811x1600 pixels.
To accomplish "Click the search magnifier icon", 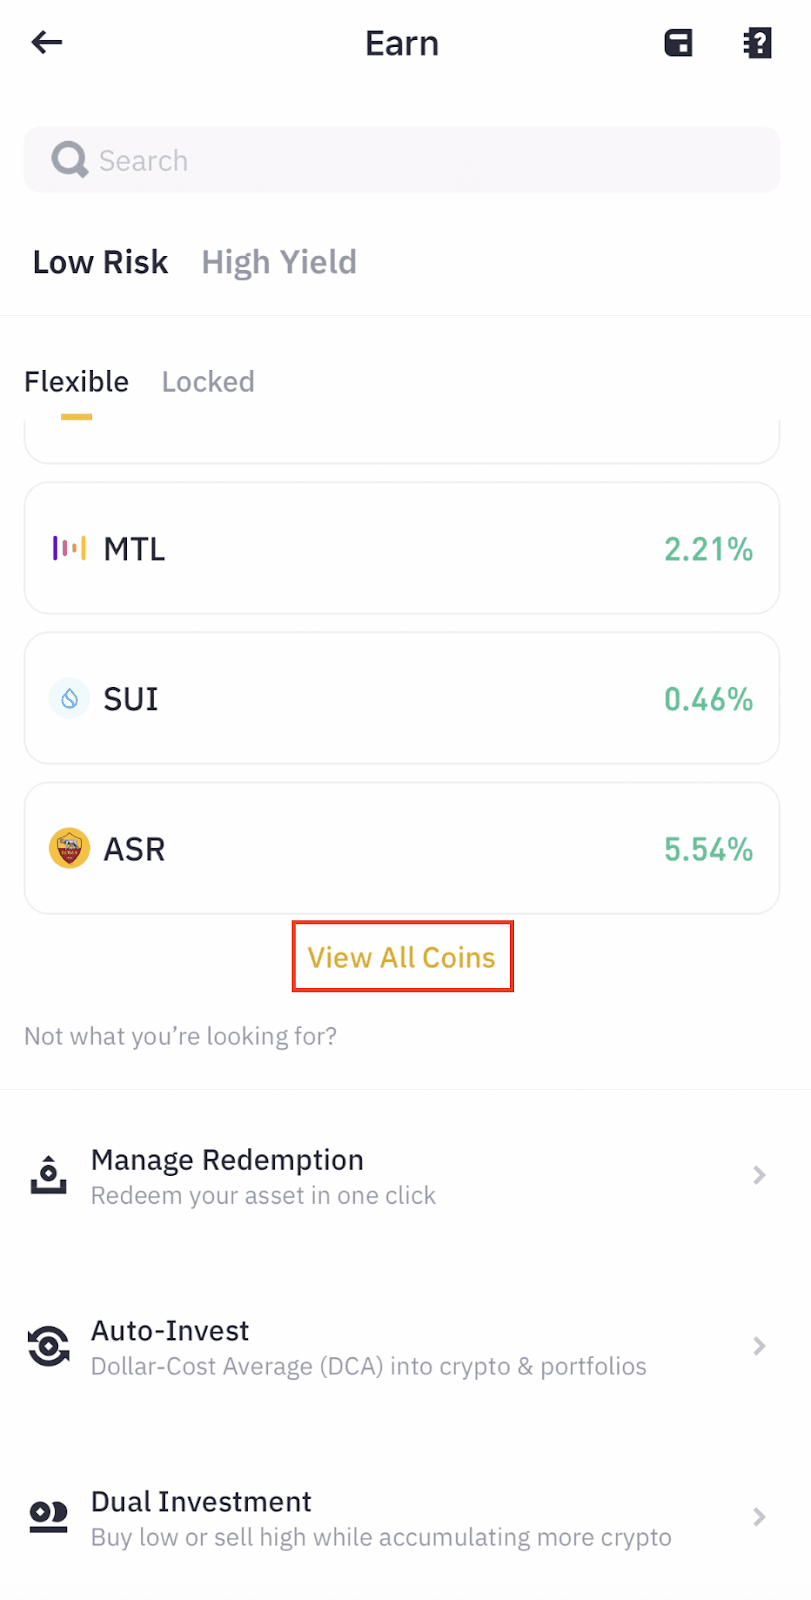I will click(69, 160).
